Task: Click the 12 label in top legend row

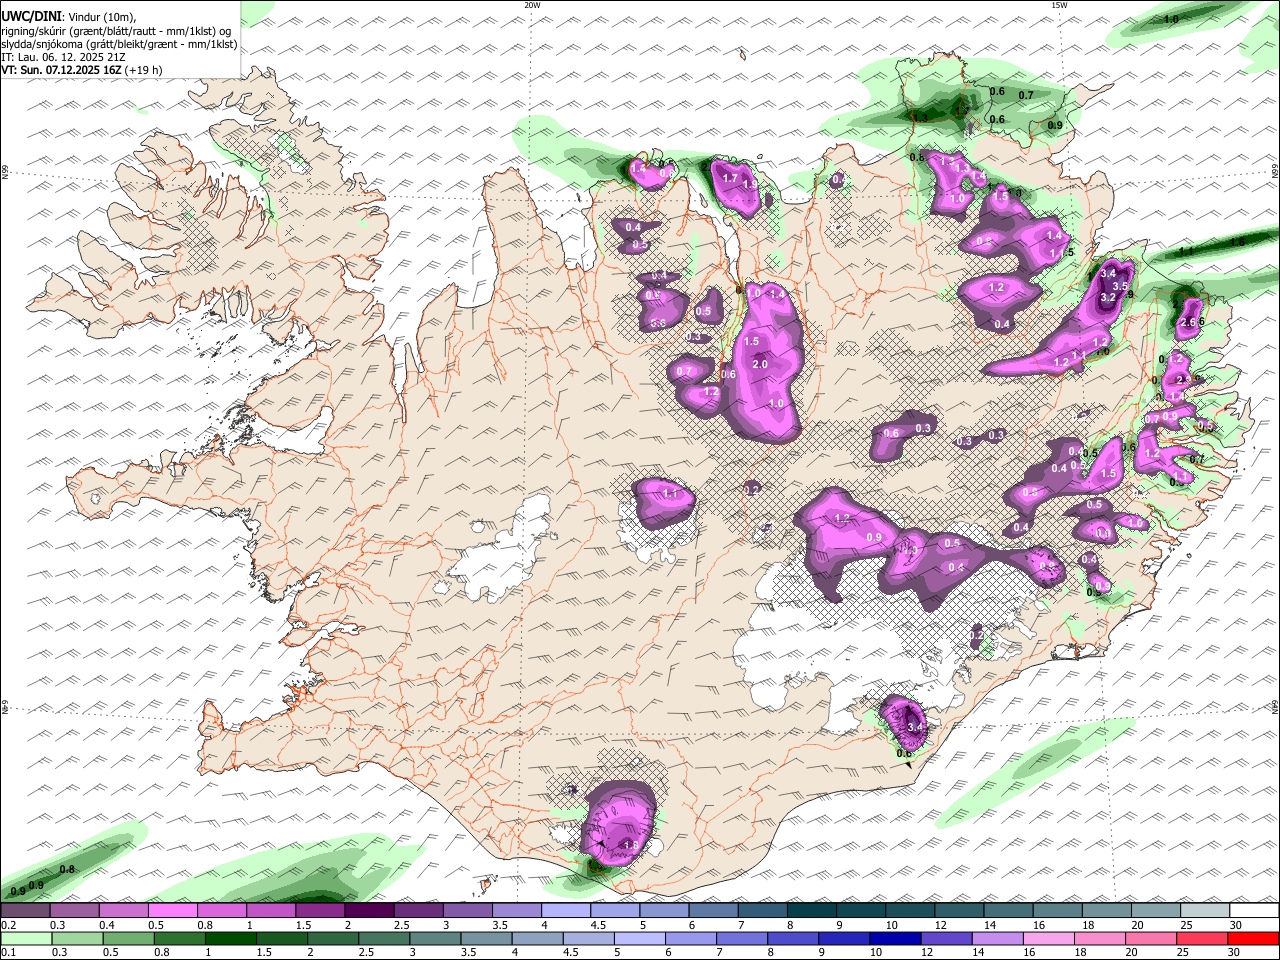Action: pyautogui.click(x=941, y=925)
